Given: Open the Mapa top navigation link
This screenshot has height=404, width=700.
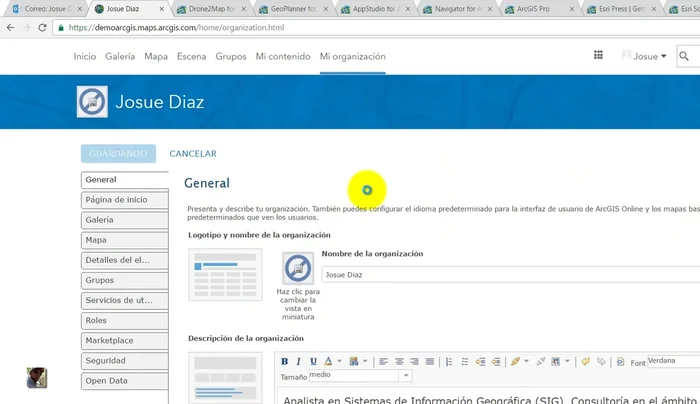Looking at the screenshot, I should (x=156, y=56).
